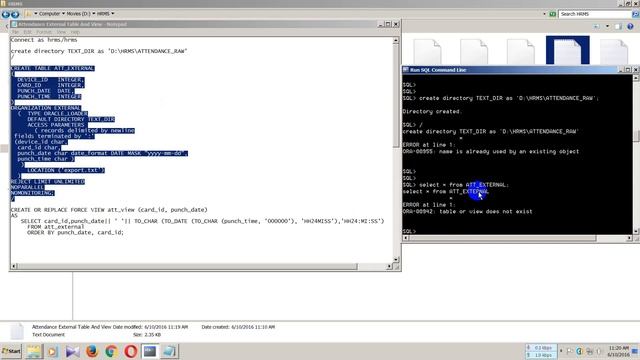Switch to the Notepad taskbar button
Screen dimensions: 640x360
click(x=169, y=351)
